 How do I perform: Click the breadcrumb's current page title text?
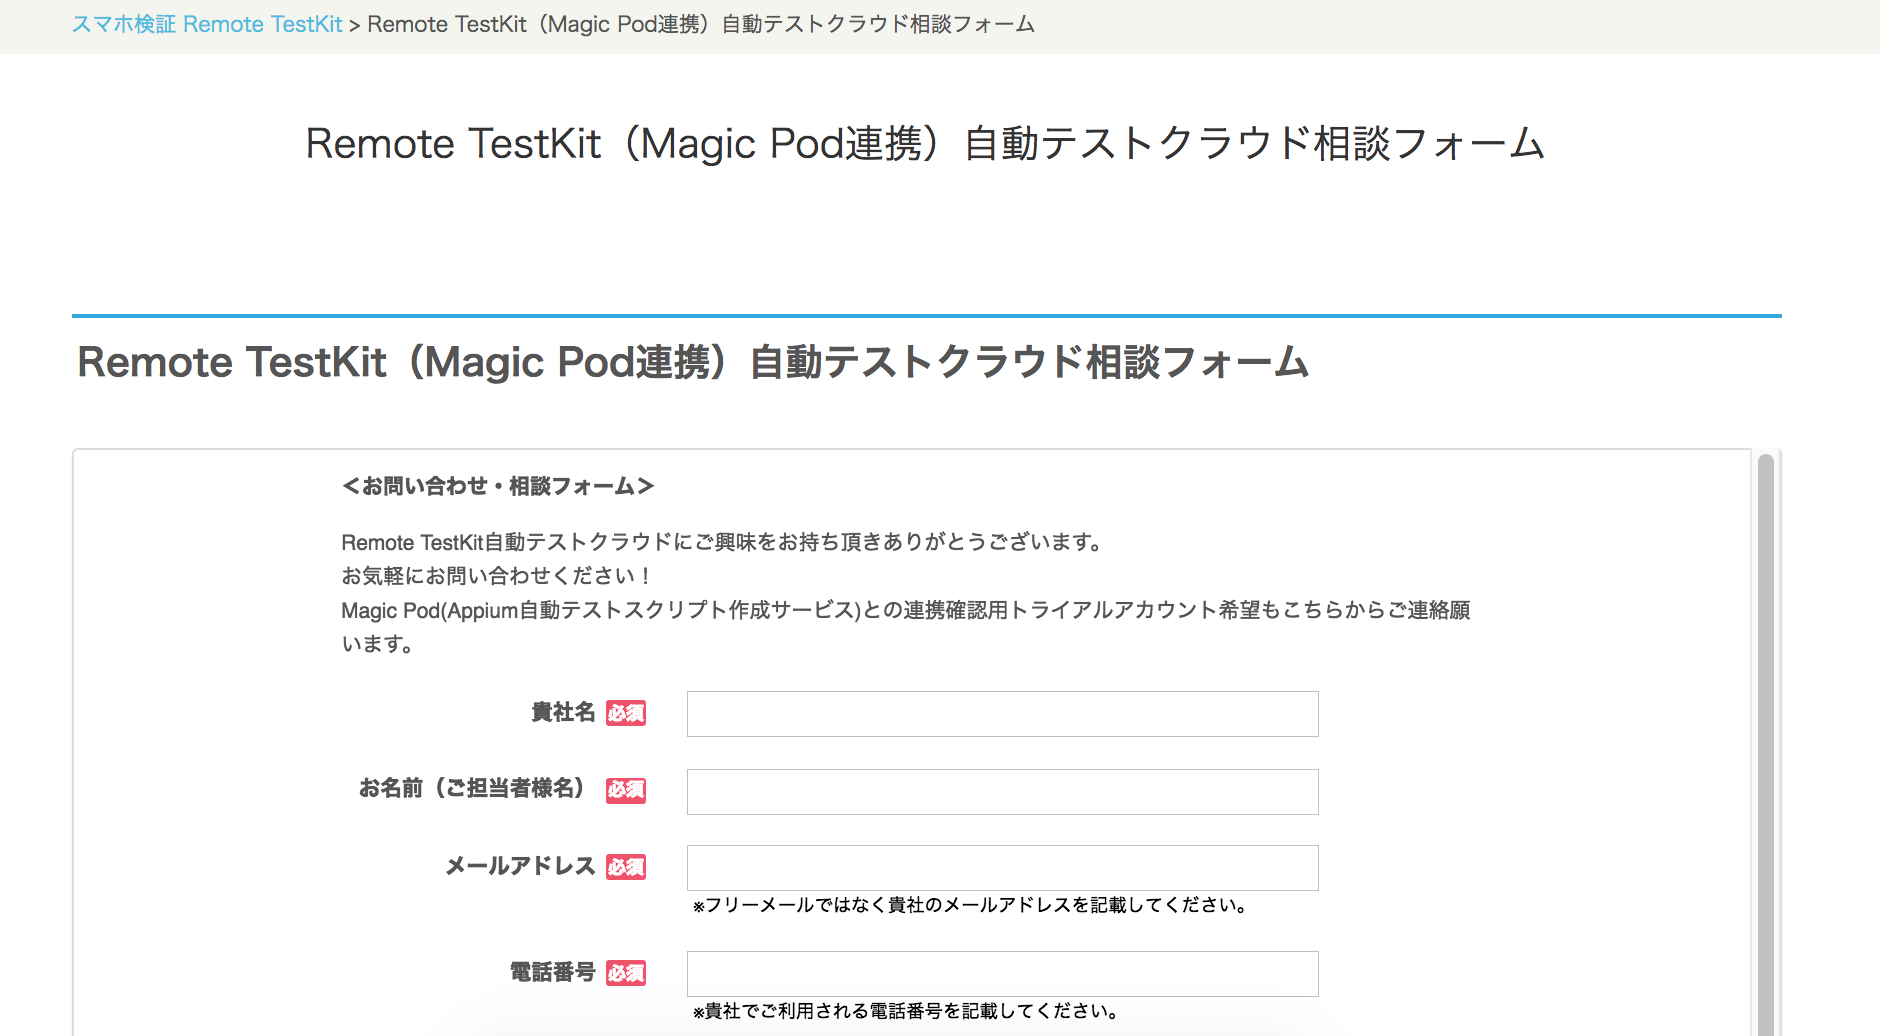tap(701, 24)
